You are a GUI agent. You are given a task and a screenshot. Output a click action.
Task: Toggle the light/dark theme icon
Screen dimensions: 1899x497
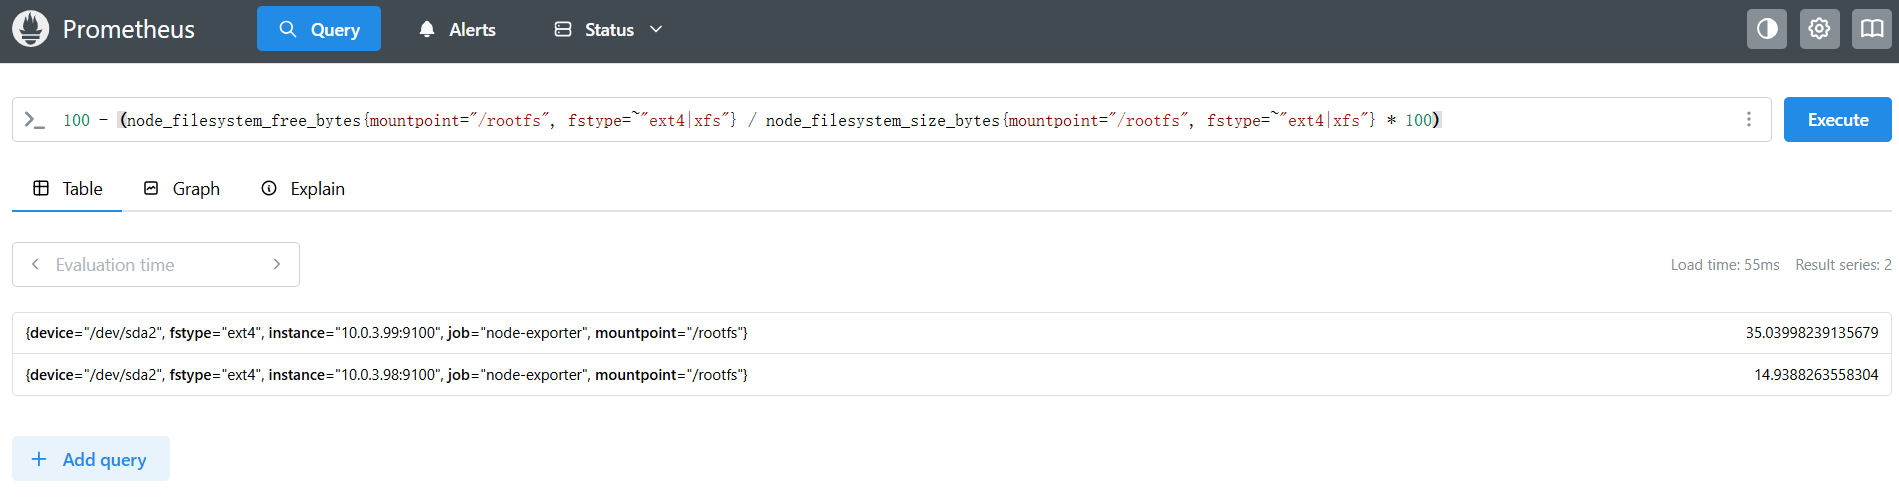tap(1767, 29)
